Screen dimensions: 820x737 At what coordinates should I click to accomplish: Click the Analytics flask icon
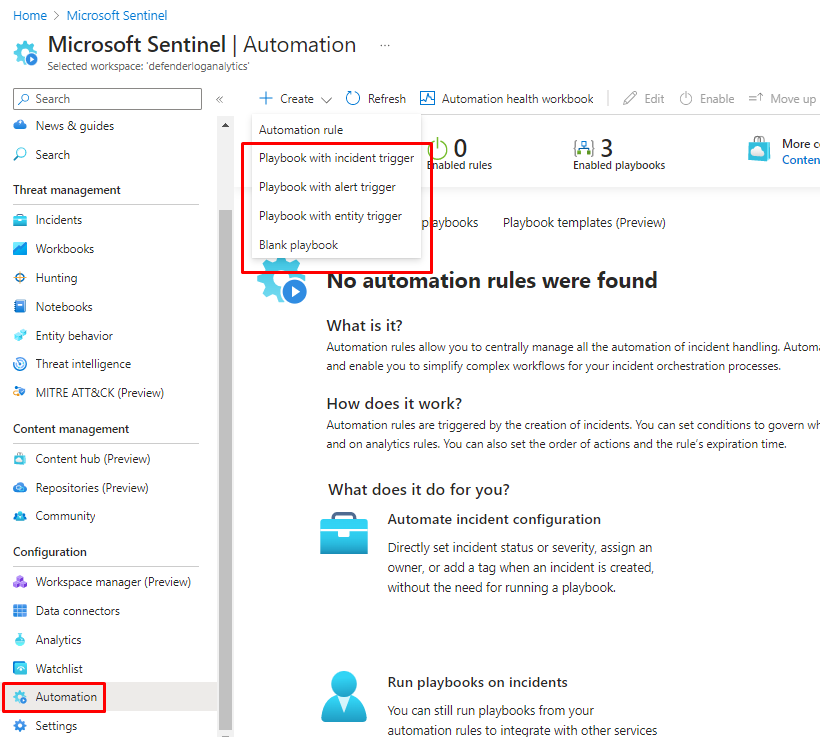coord(20,640)
